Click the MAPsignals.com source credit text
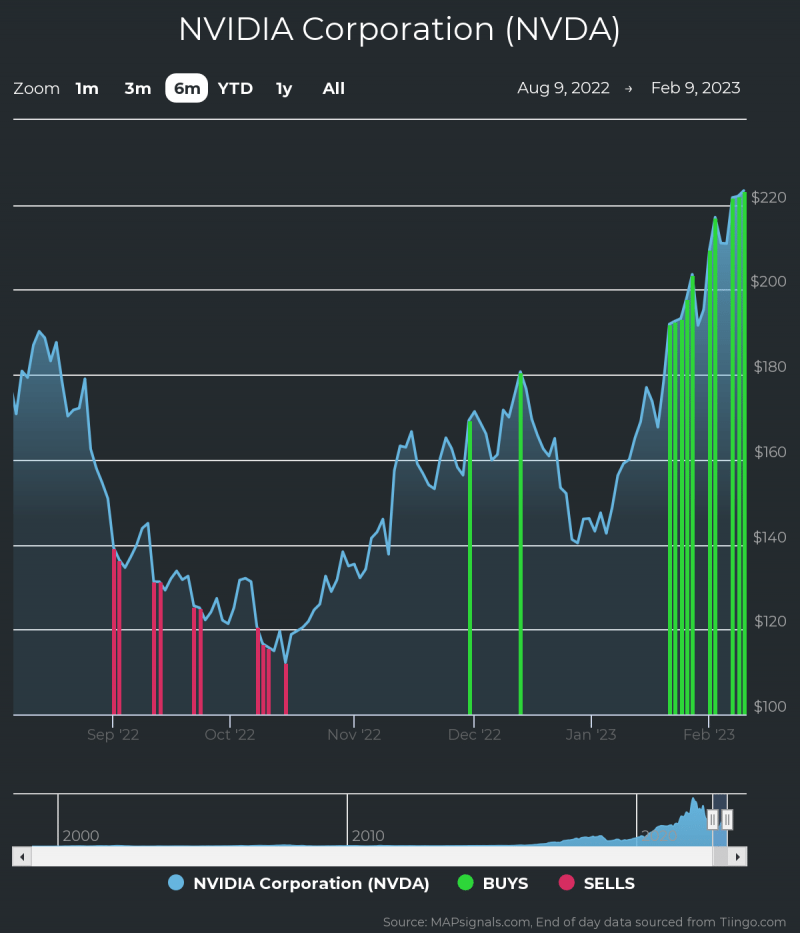 tap(585, 922)
